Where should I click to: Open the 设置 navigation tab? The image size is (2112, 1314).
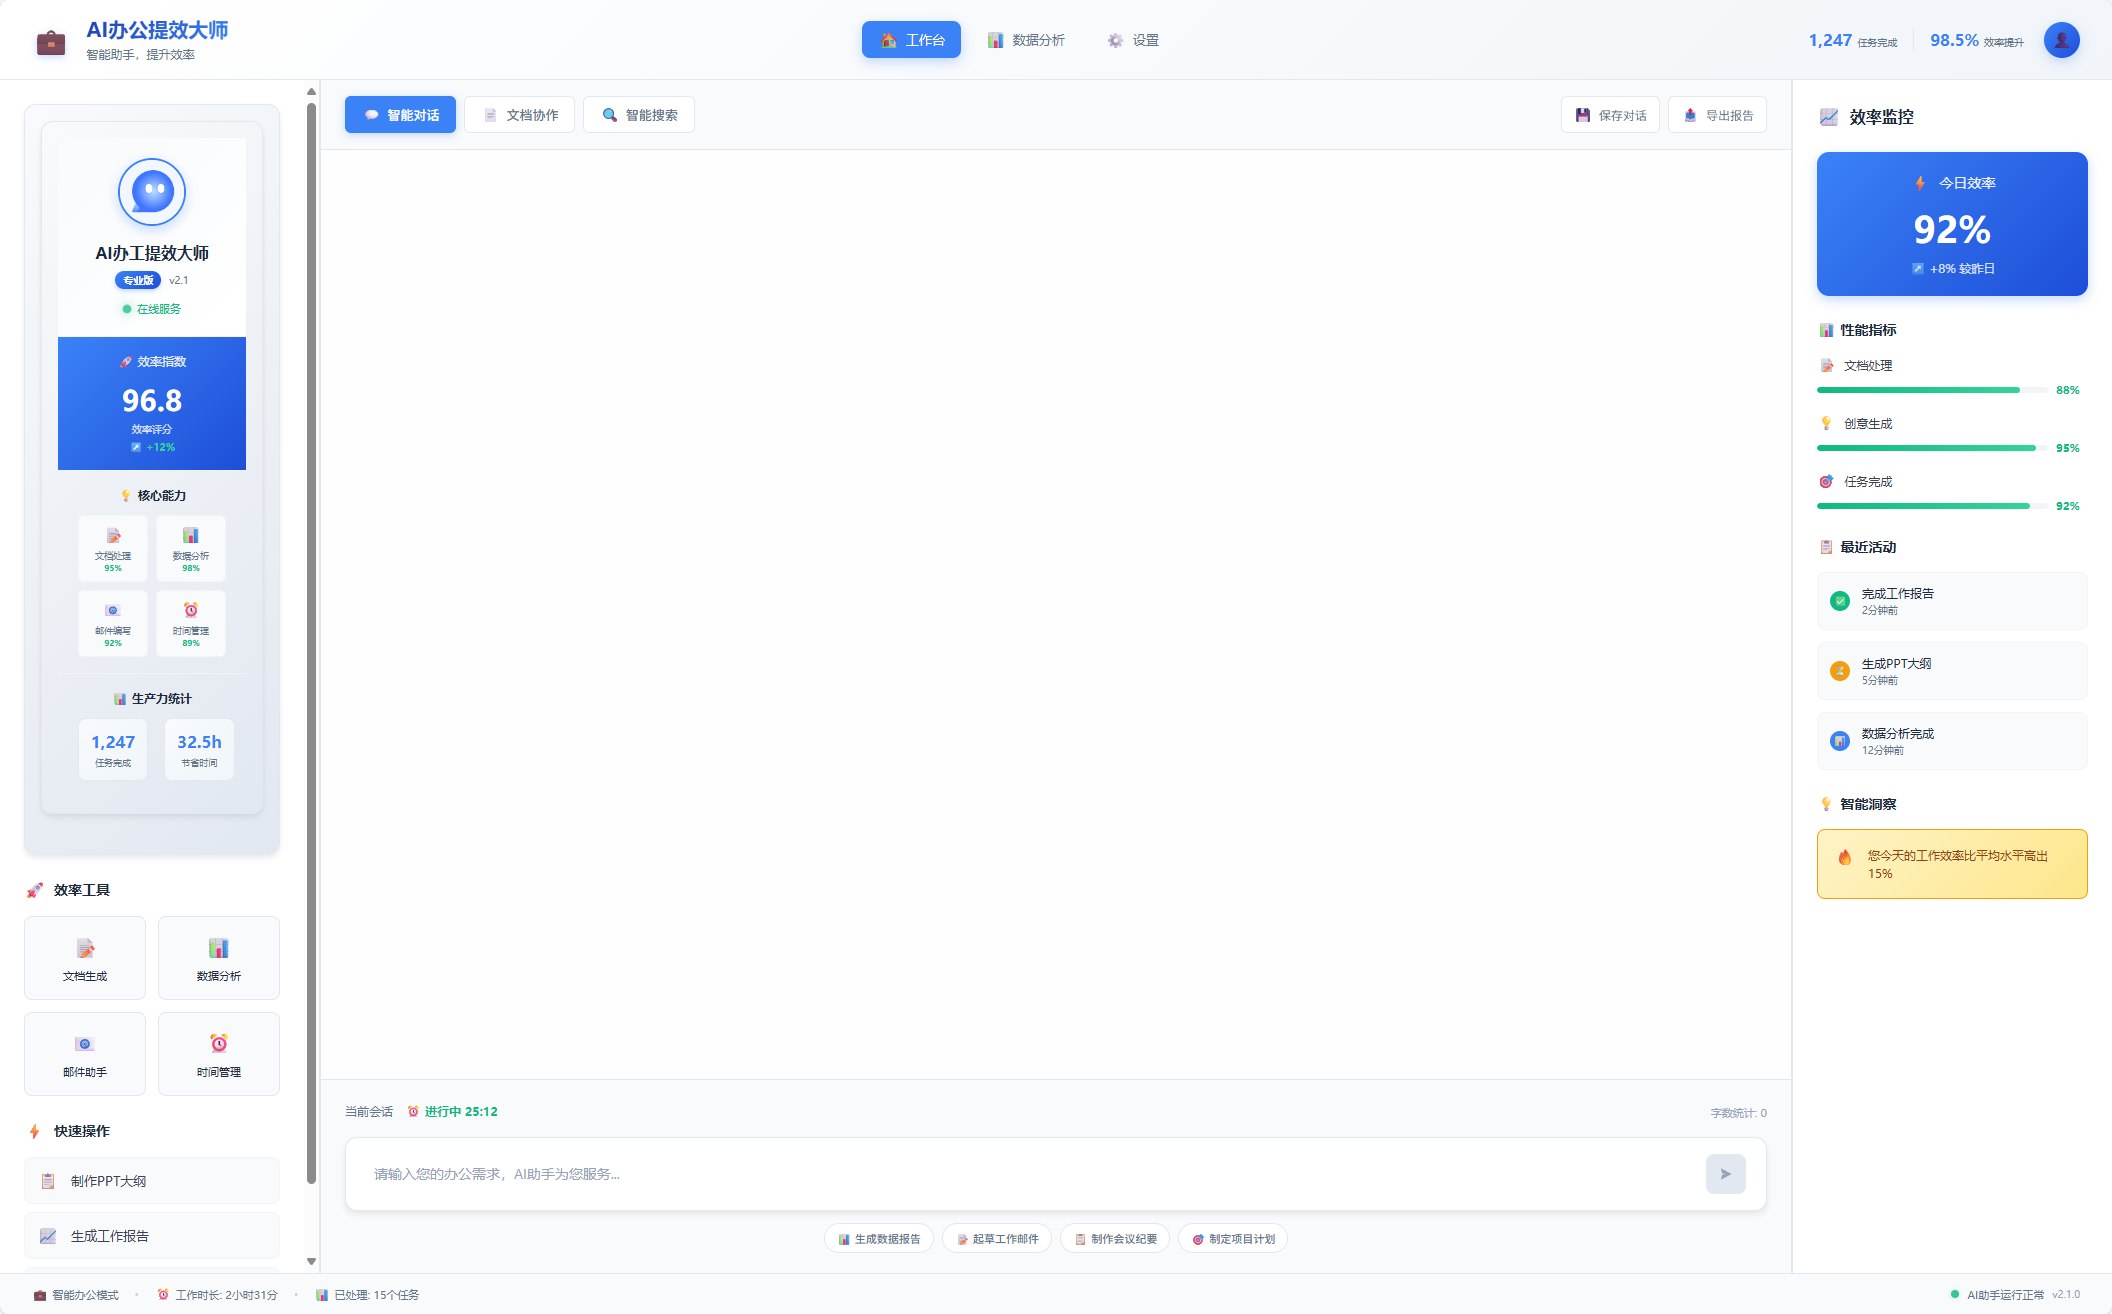click(1133, 40)
